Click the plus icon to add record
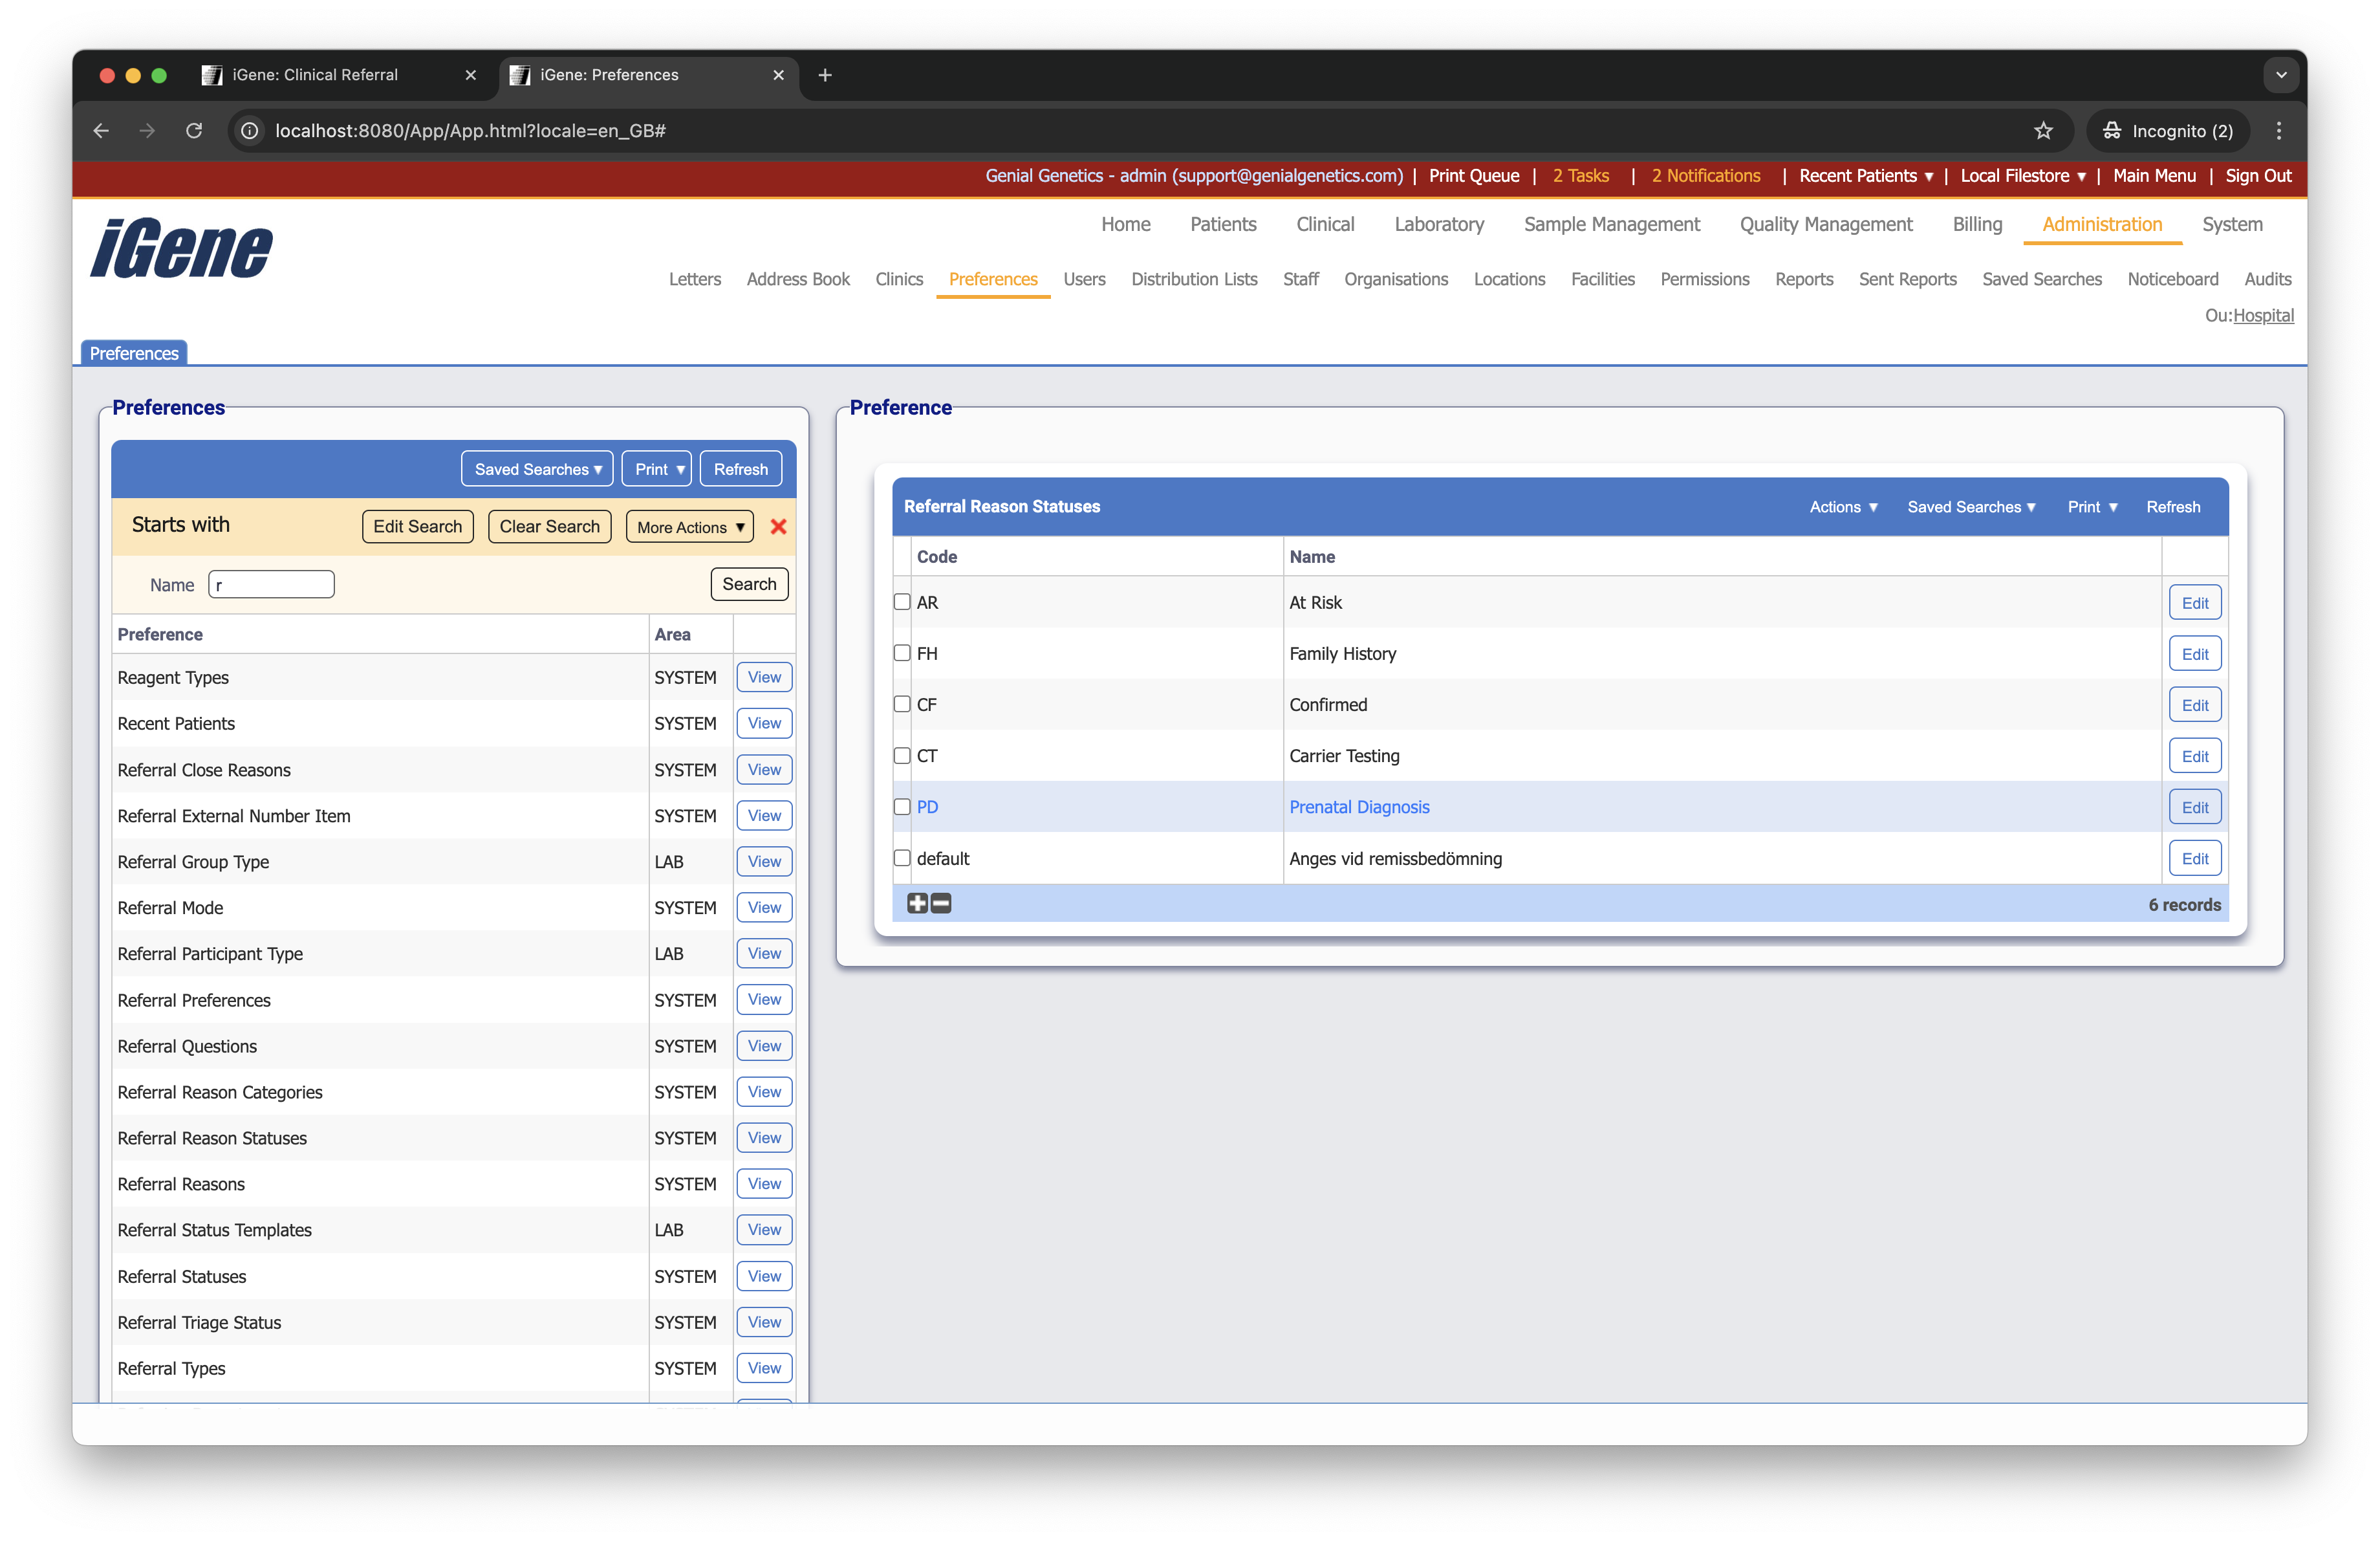Image resolution: width=2380 pixels, height=1541 pixels. pos(917,904)
